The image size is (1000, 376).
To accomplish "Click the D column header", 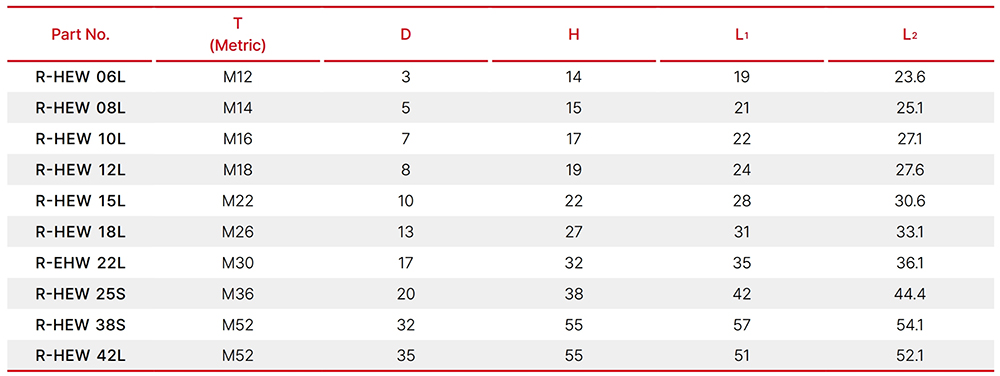I will 406,34.
